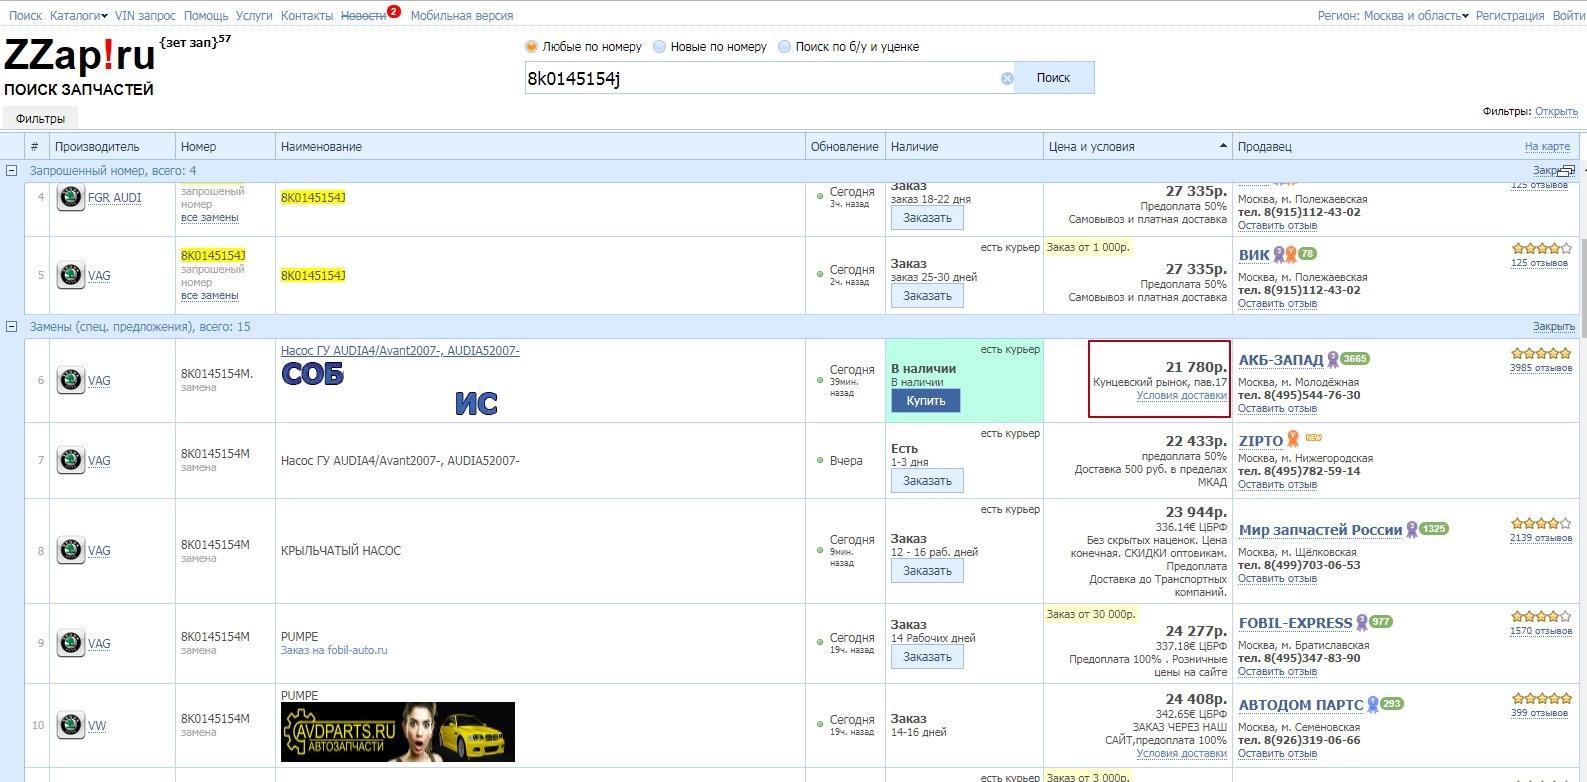This screenshot has width=1587, height=782.
Task: Switch to the Фильтры tab
Action: pos(41,119)
